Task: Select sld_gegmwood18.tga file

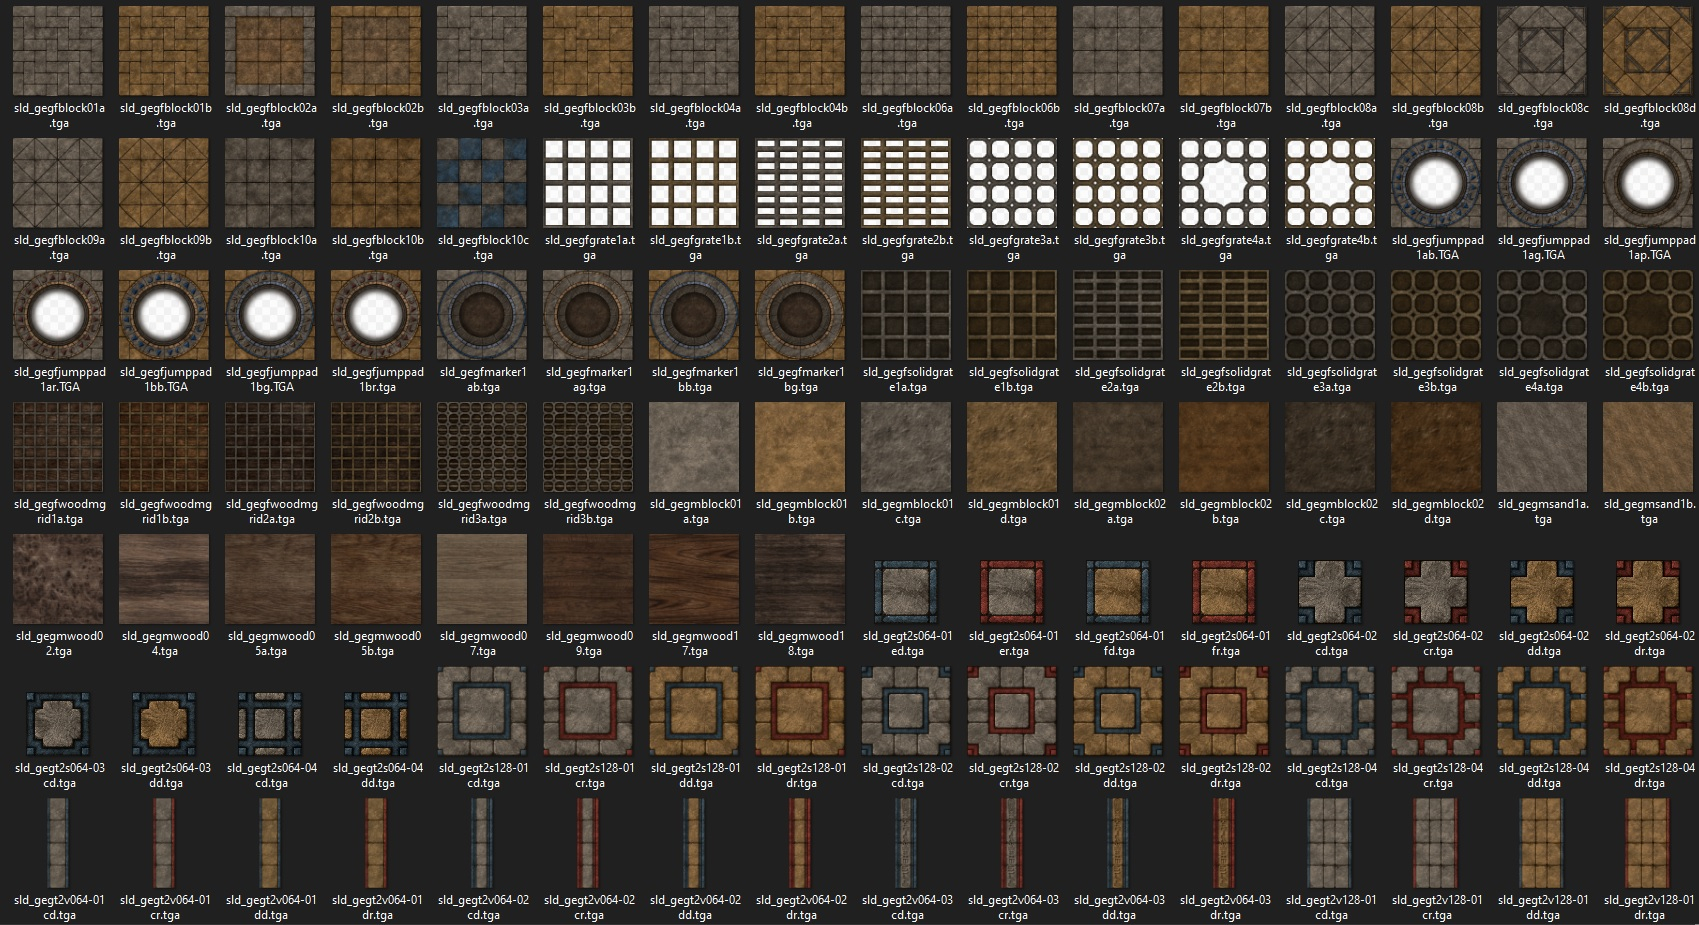Action: pos(800,579)
